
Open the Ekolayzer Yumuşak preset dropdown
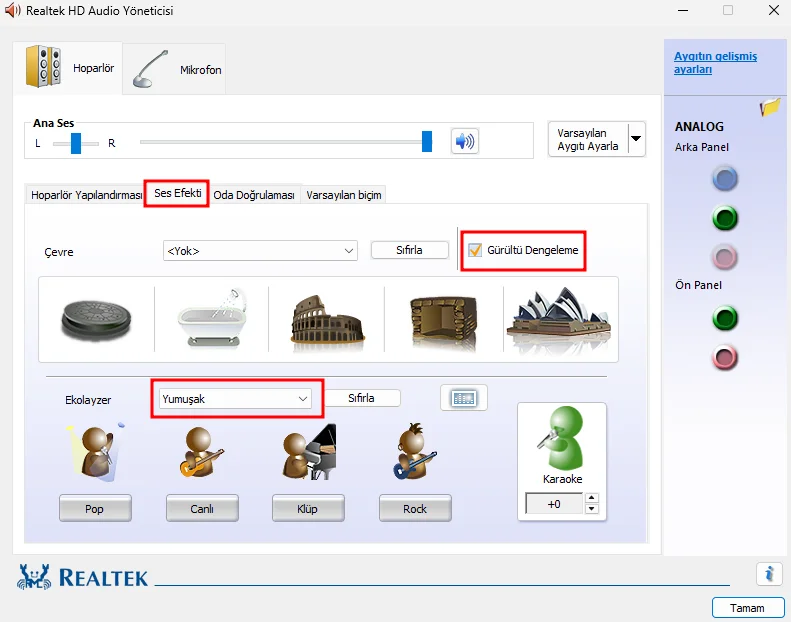pyautogui.click(x=235, y=399)
